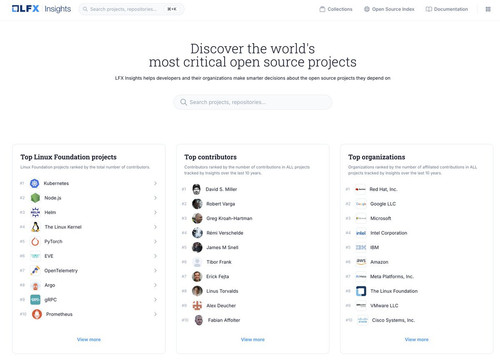Click the Red Hat logo
Screen dimensions: 500x361
point(360,189)
